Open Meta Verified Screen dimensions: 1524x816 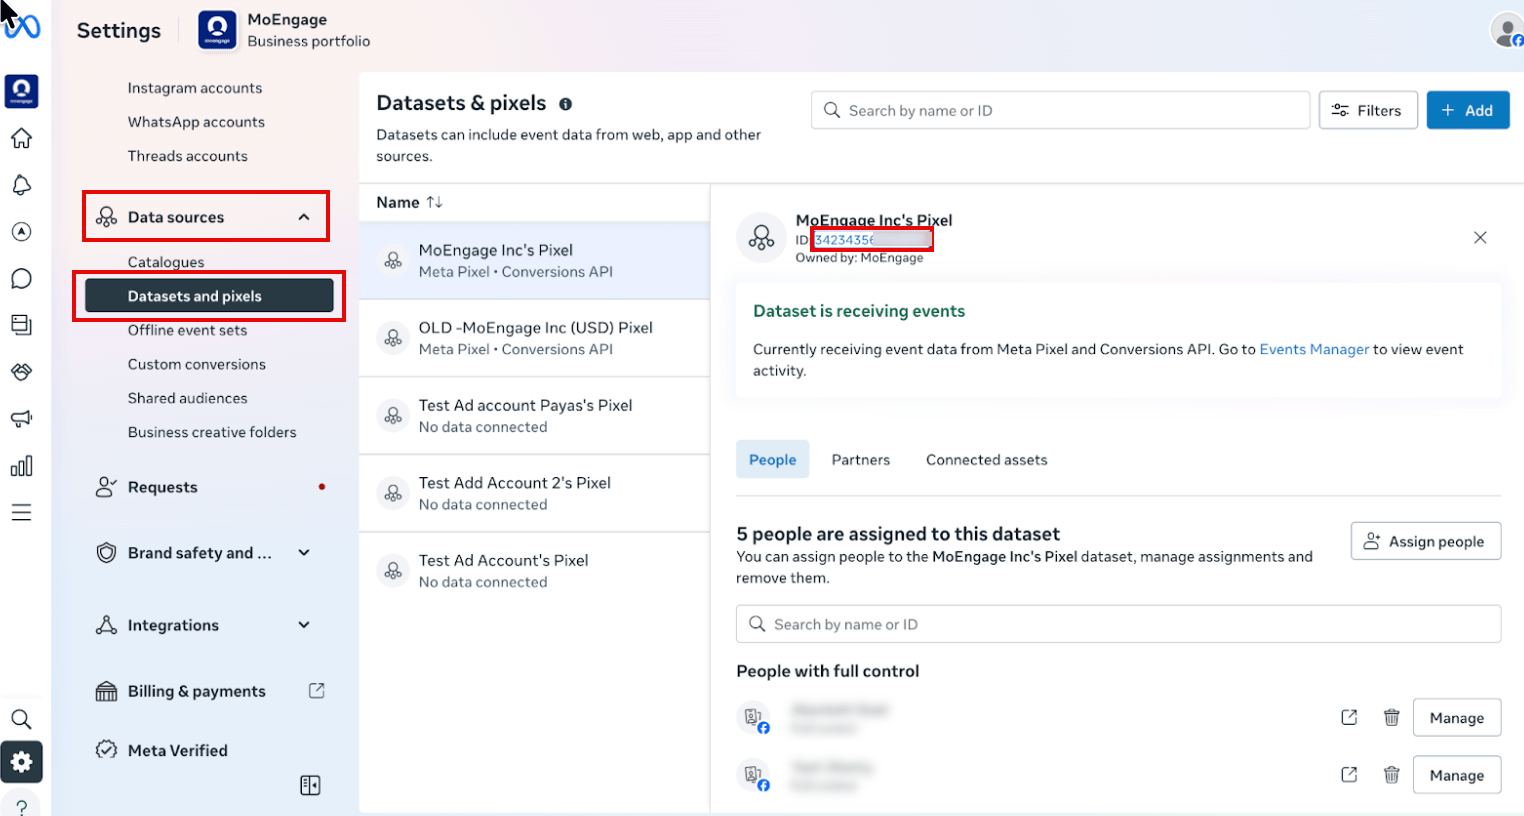pos(178,750)
